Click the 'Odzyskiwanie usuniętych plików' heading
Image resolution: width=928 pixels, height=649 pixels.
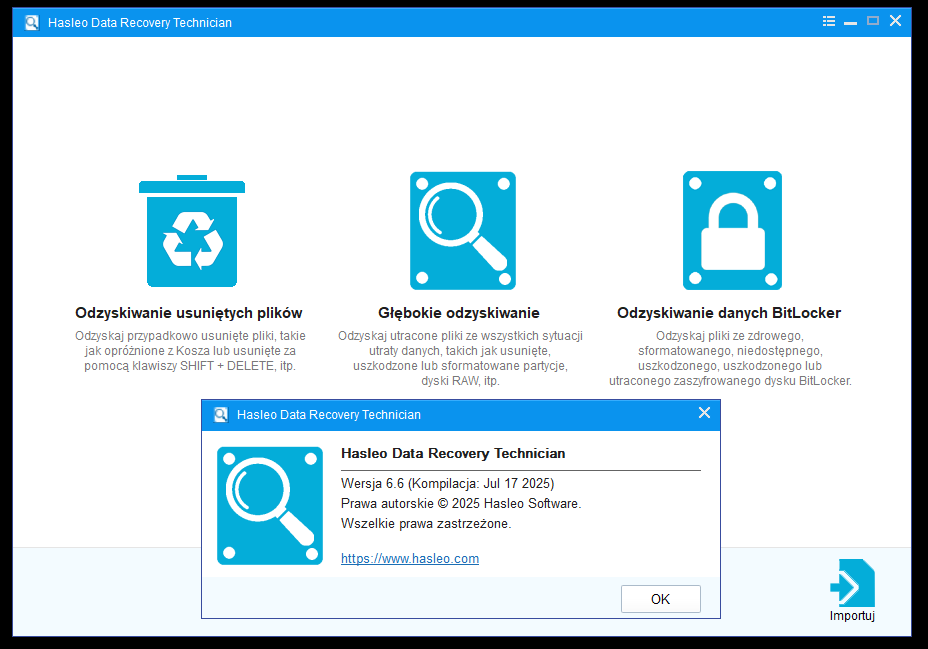pyautogui.click(x=189, y=313)
